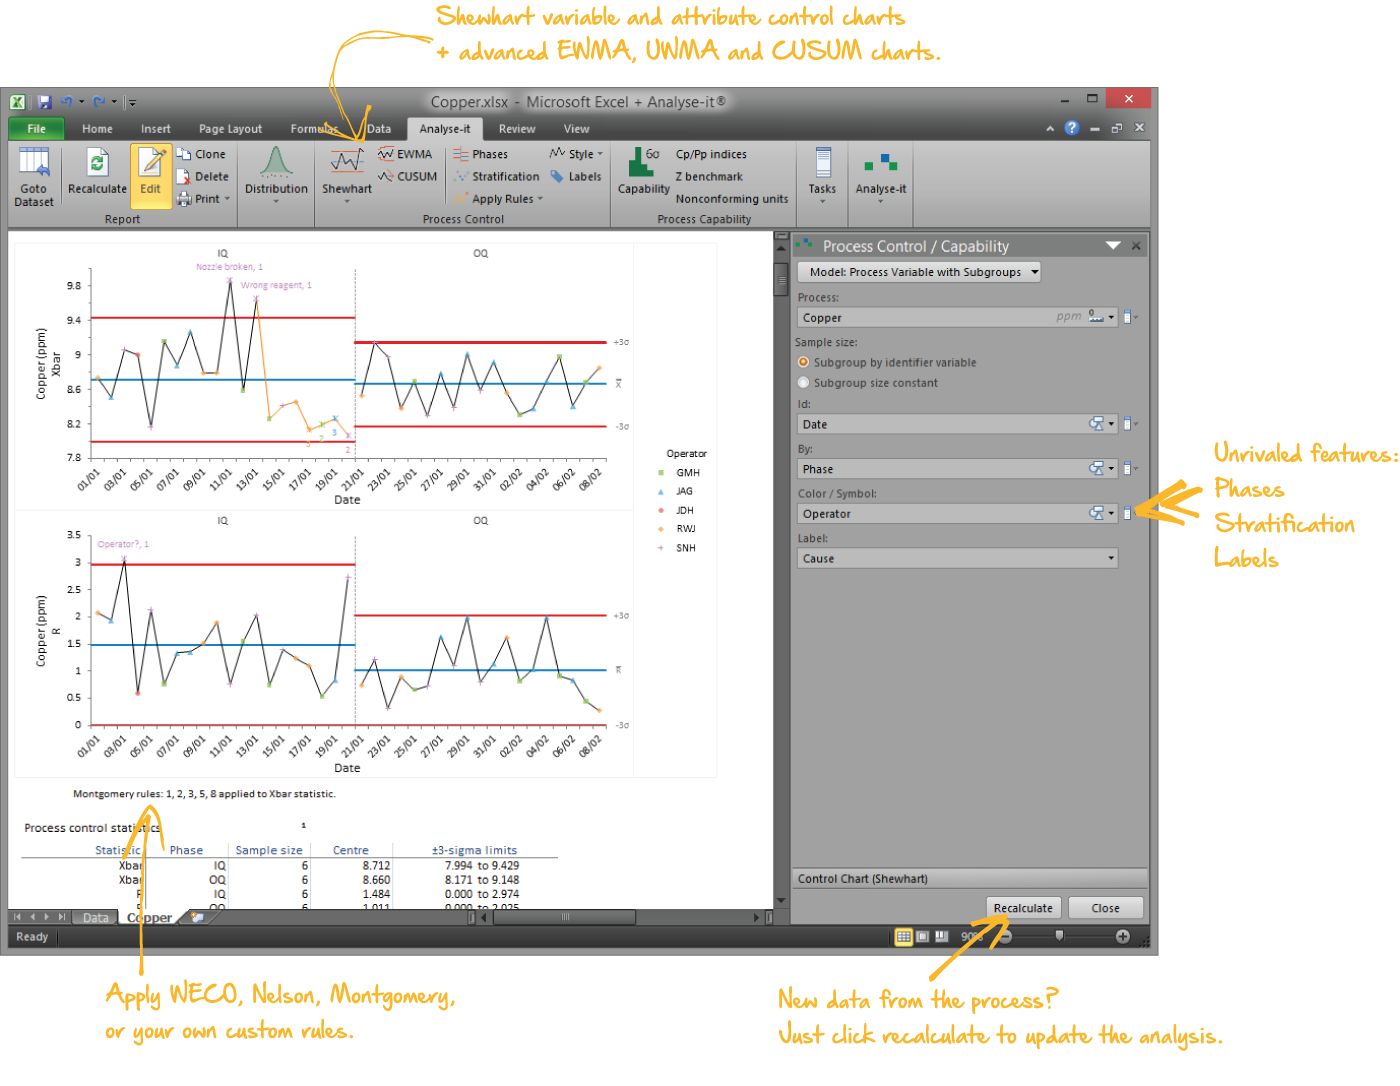Viewport: 1400px width, 1086px height.
Task: Zoom out with the minus button
Action: [x=1006, y=937]
